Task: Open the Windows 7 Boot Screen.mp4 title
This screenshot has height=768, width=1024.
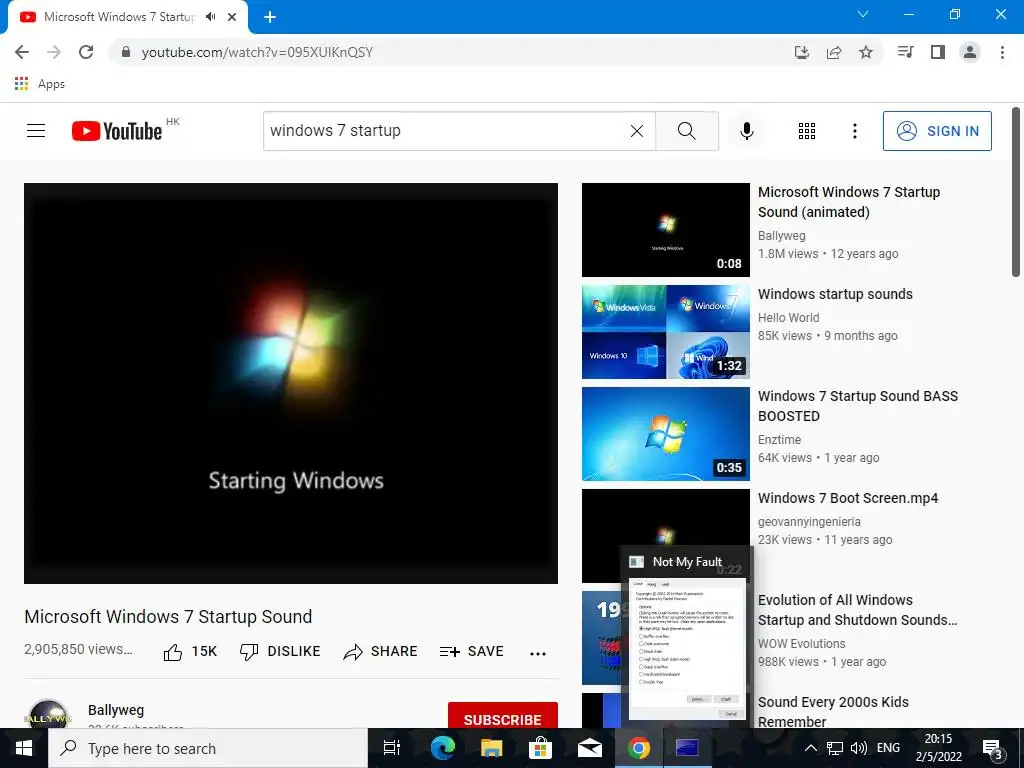Action: point(848,498)
